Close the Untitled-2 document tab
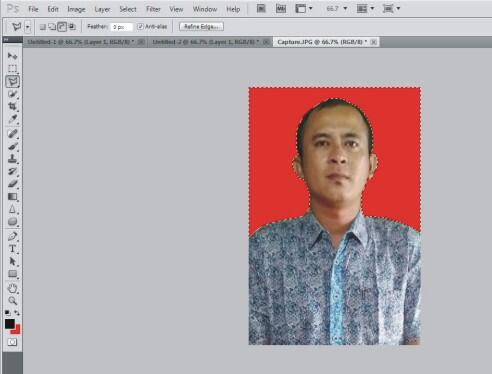 pos(266,42)
